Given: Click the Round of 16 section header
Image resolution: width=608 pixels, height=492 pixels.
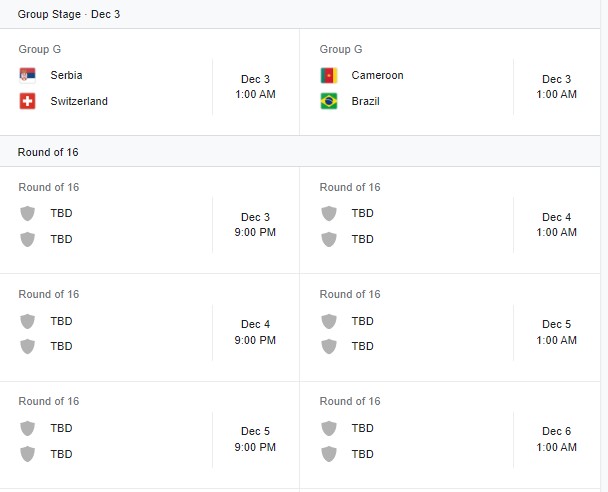Looking at the screenshot, I should tap(48, 152).
